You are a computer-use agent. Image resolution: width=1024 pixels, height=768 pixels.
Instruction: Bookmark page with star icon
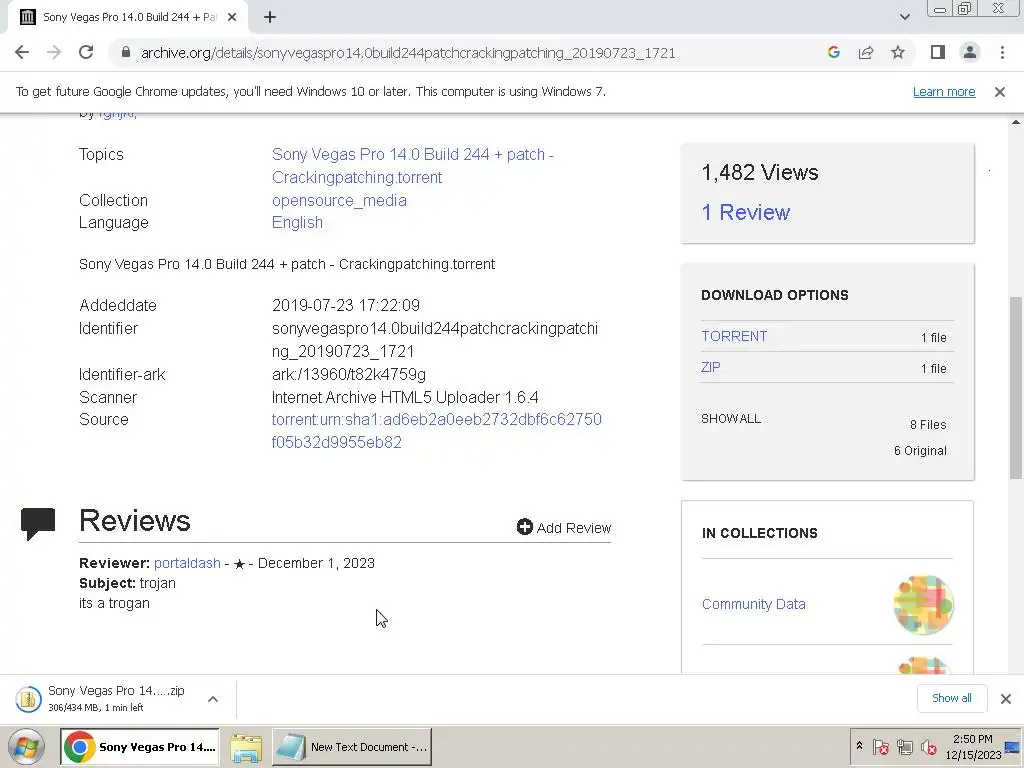(x=898, y=52)
